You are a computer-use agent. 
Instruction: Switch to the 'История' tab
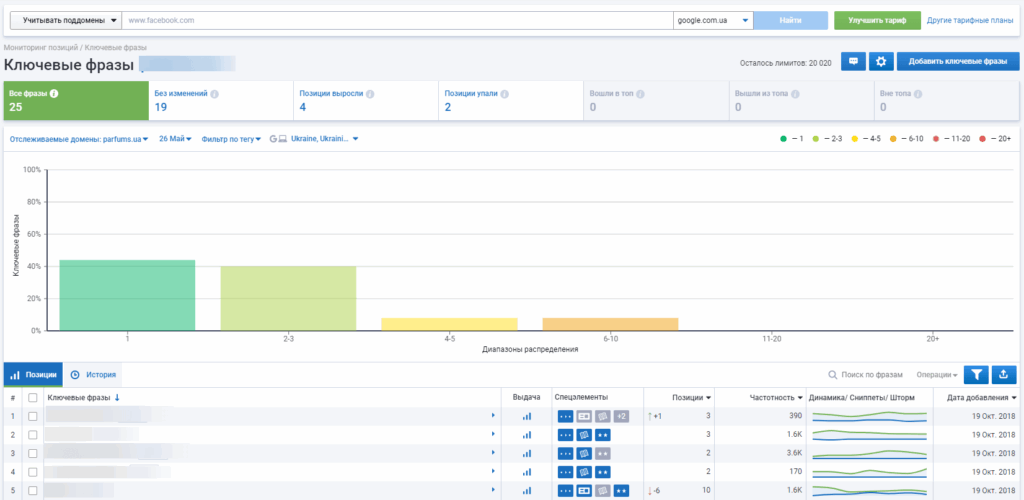94,375
